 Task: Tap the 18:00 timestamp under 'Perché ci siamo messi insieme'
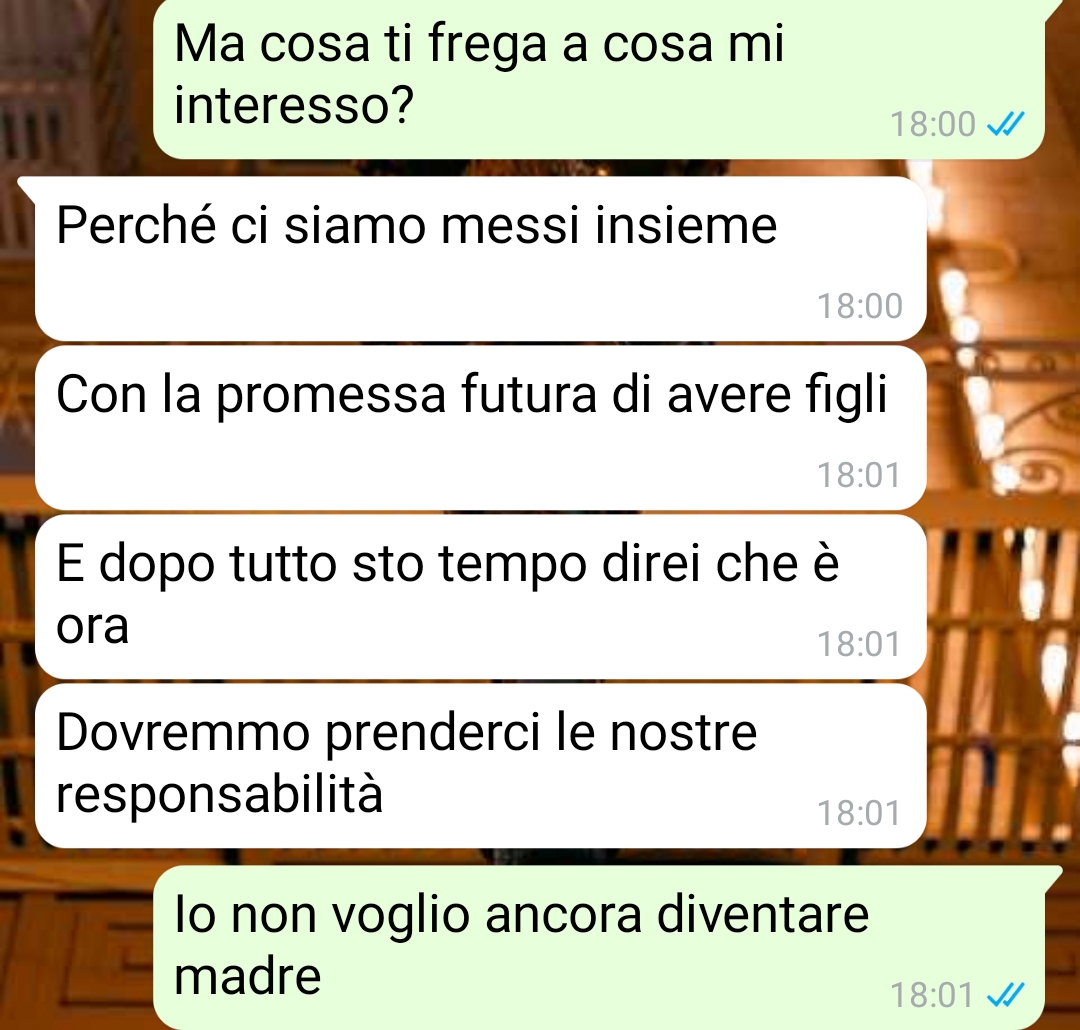click(860, 306)
